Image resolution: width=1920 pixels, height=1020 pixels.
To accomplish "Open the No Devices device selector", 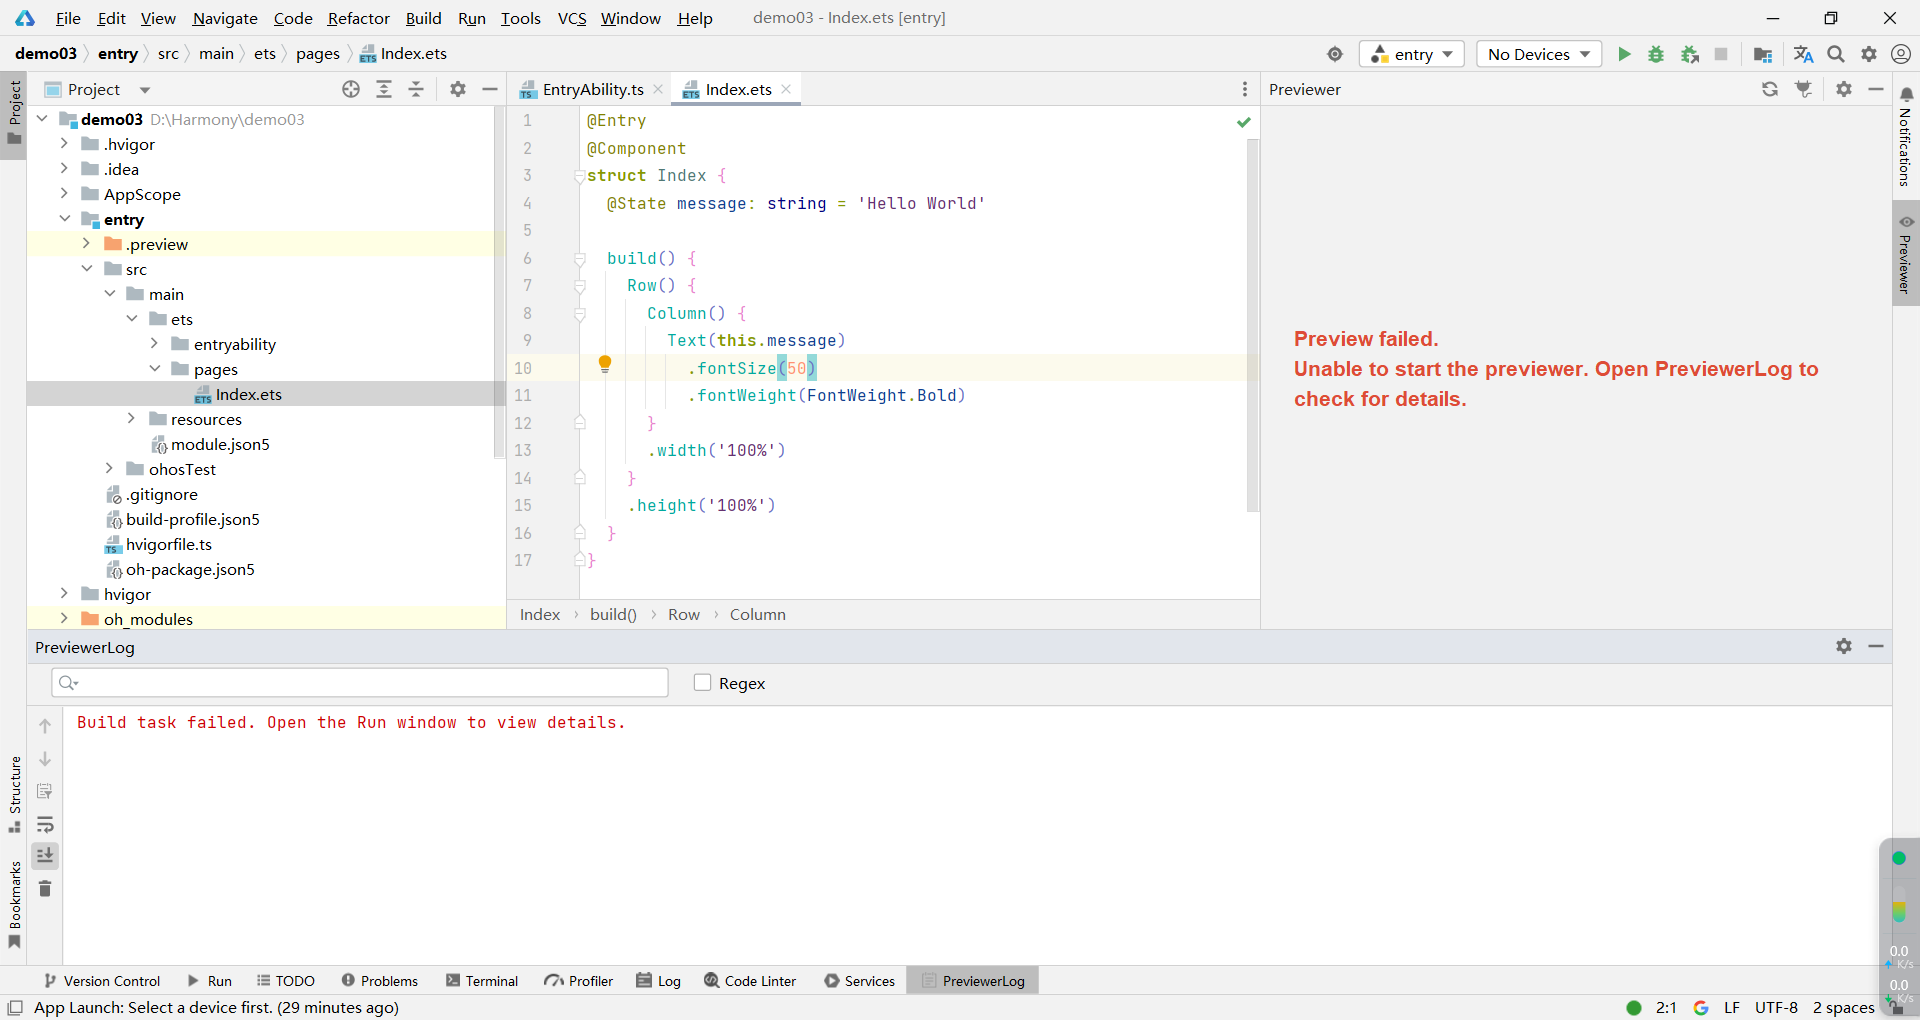I will [x=1538, y=54].
